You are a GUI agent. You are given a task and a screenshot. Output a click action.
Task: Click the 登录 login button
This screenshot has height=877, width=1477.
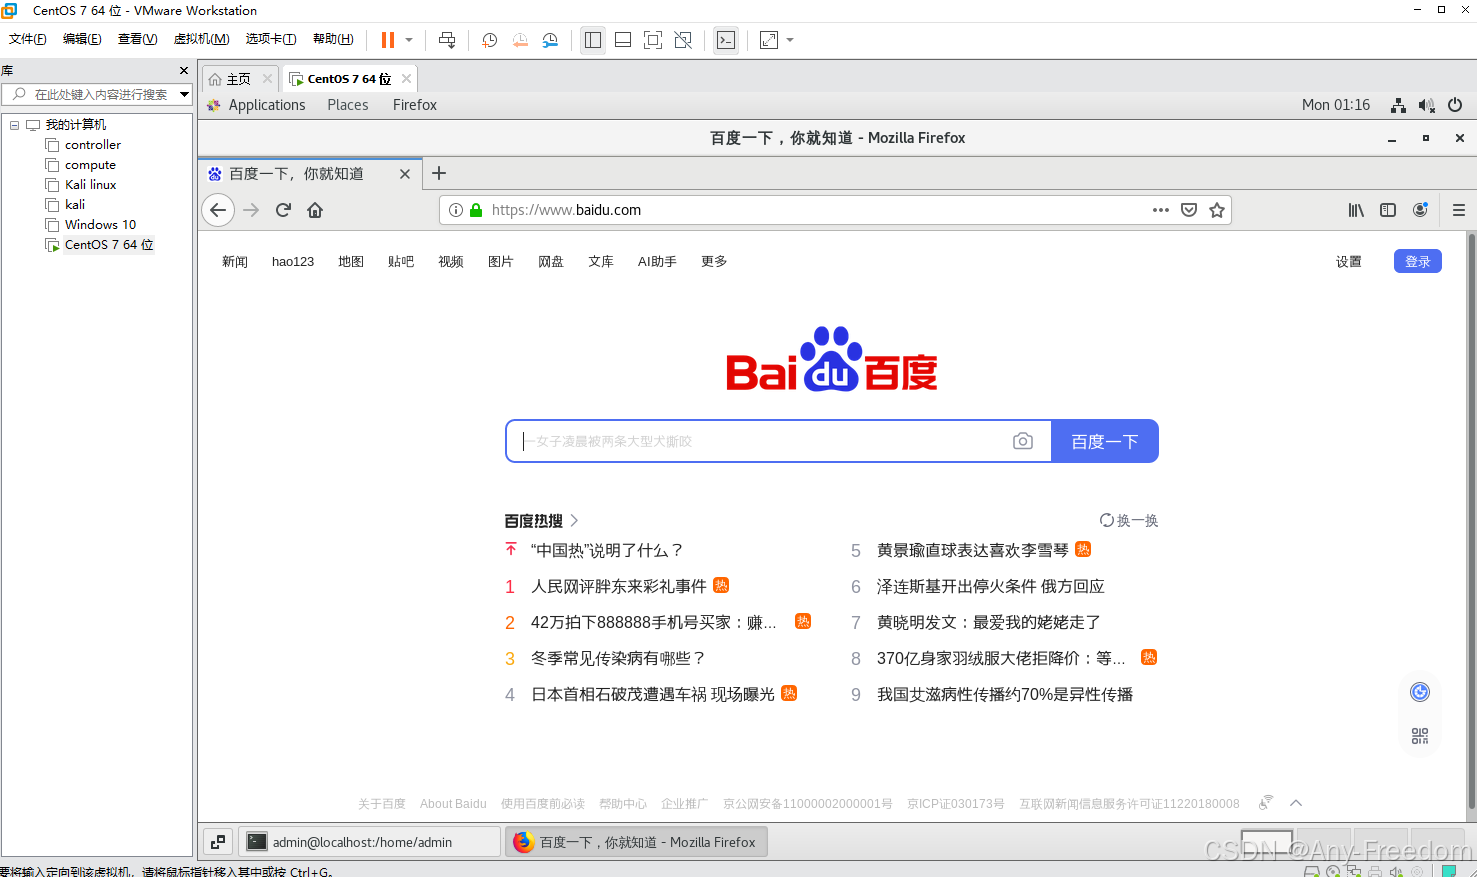click(1418, 261)
